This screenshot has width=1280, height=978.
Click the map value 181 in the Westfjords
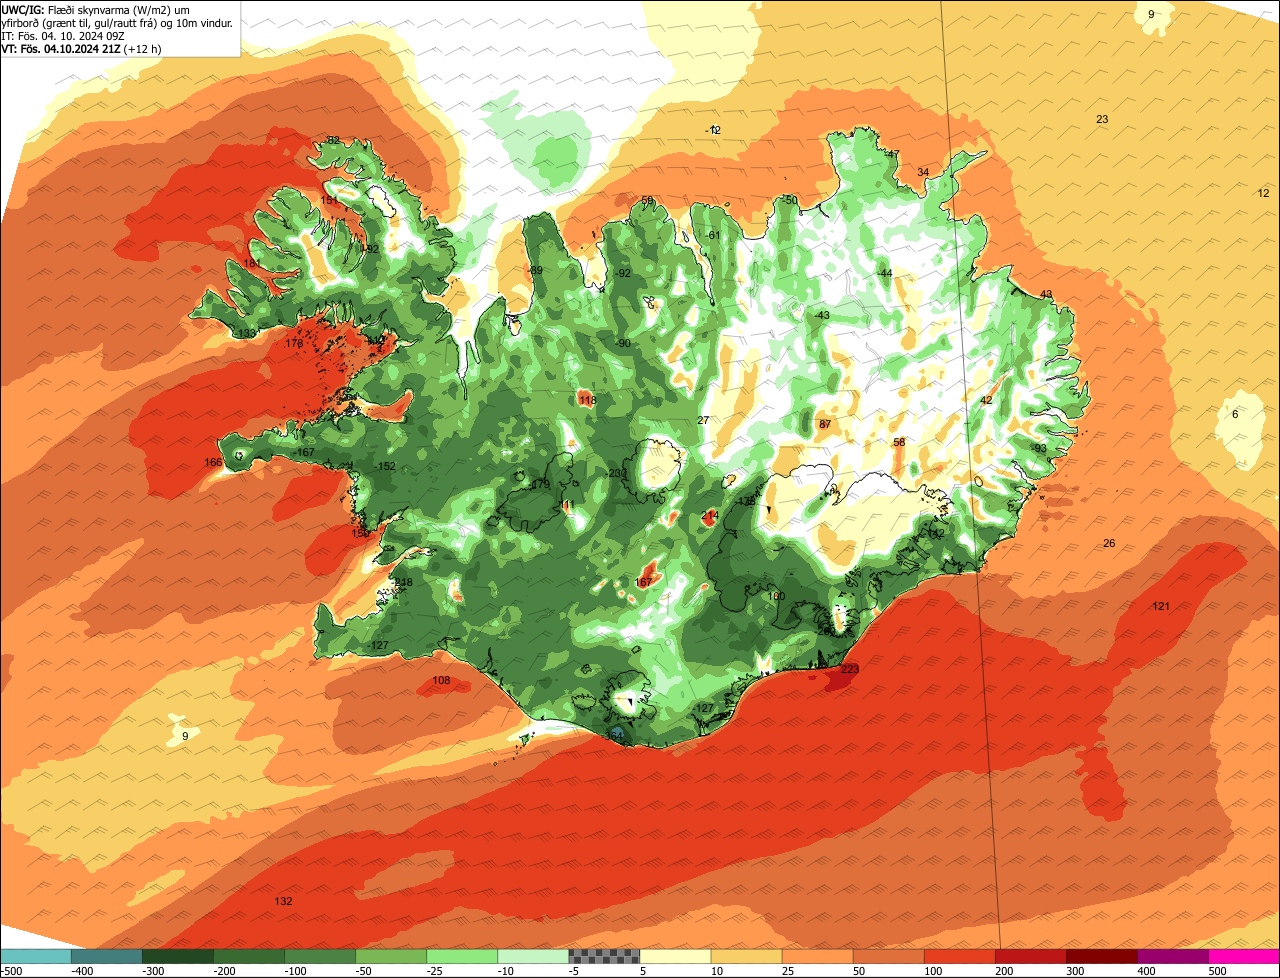coord(252,263)
